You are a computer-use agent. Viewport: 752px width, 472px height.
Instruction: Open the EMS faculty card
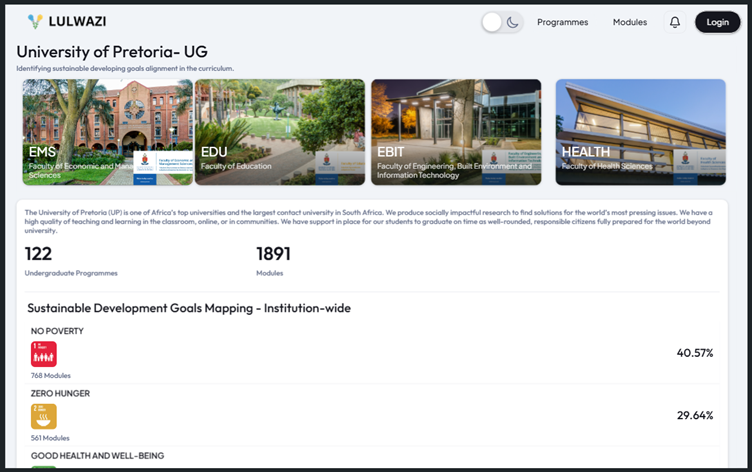click(x=107, y=132)
